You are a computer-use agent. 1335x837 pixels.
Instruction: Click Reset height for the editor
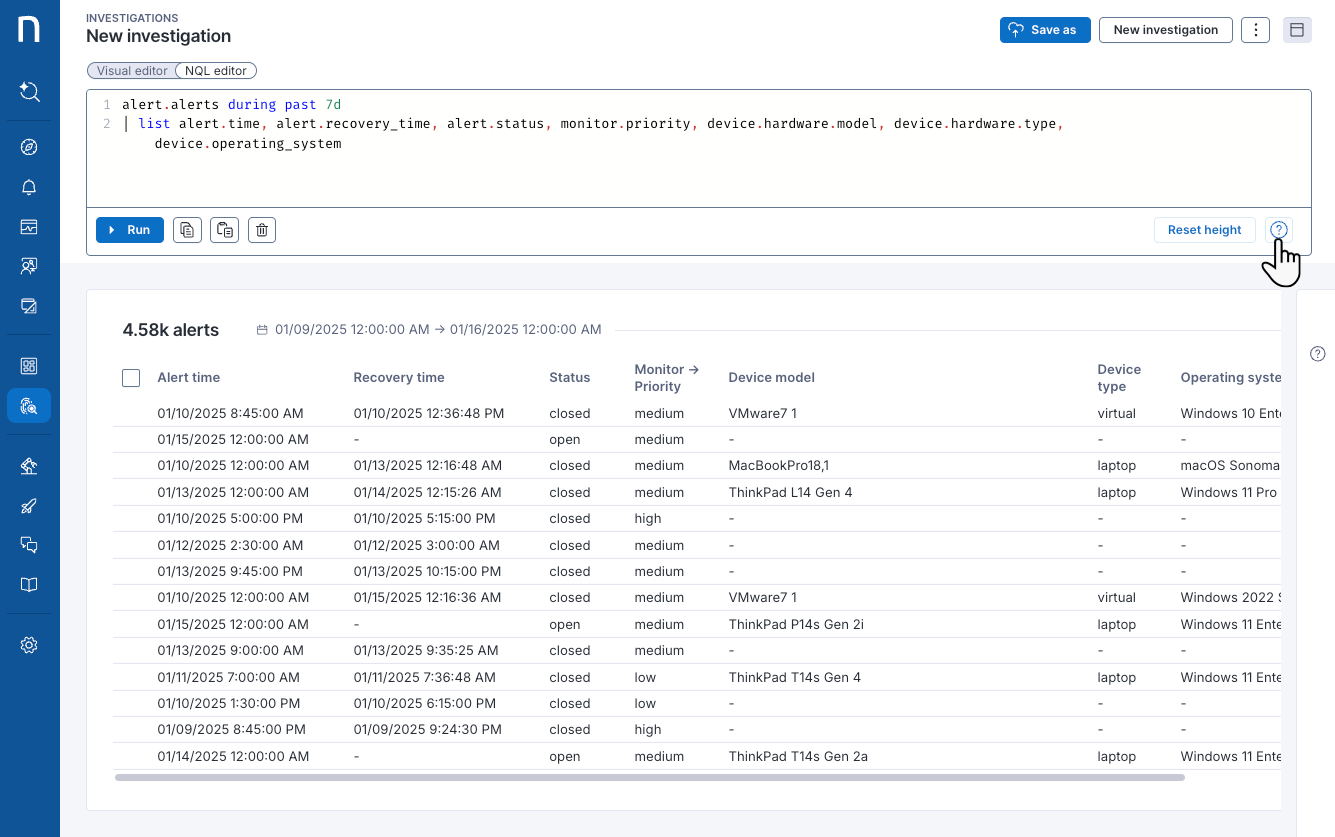tap(1204, 229)
